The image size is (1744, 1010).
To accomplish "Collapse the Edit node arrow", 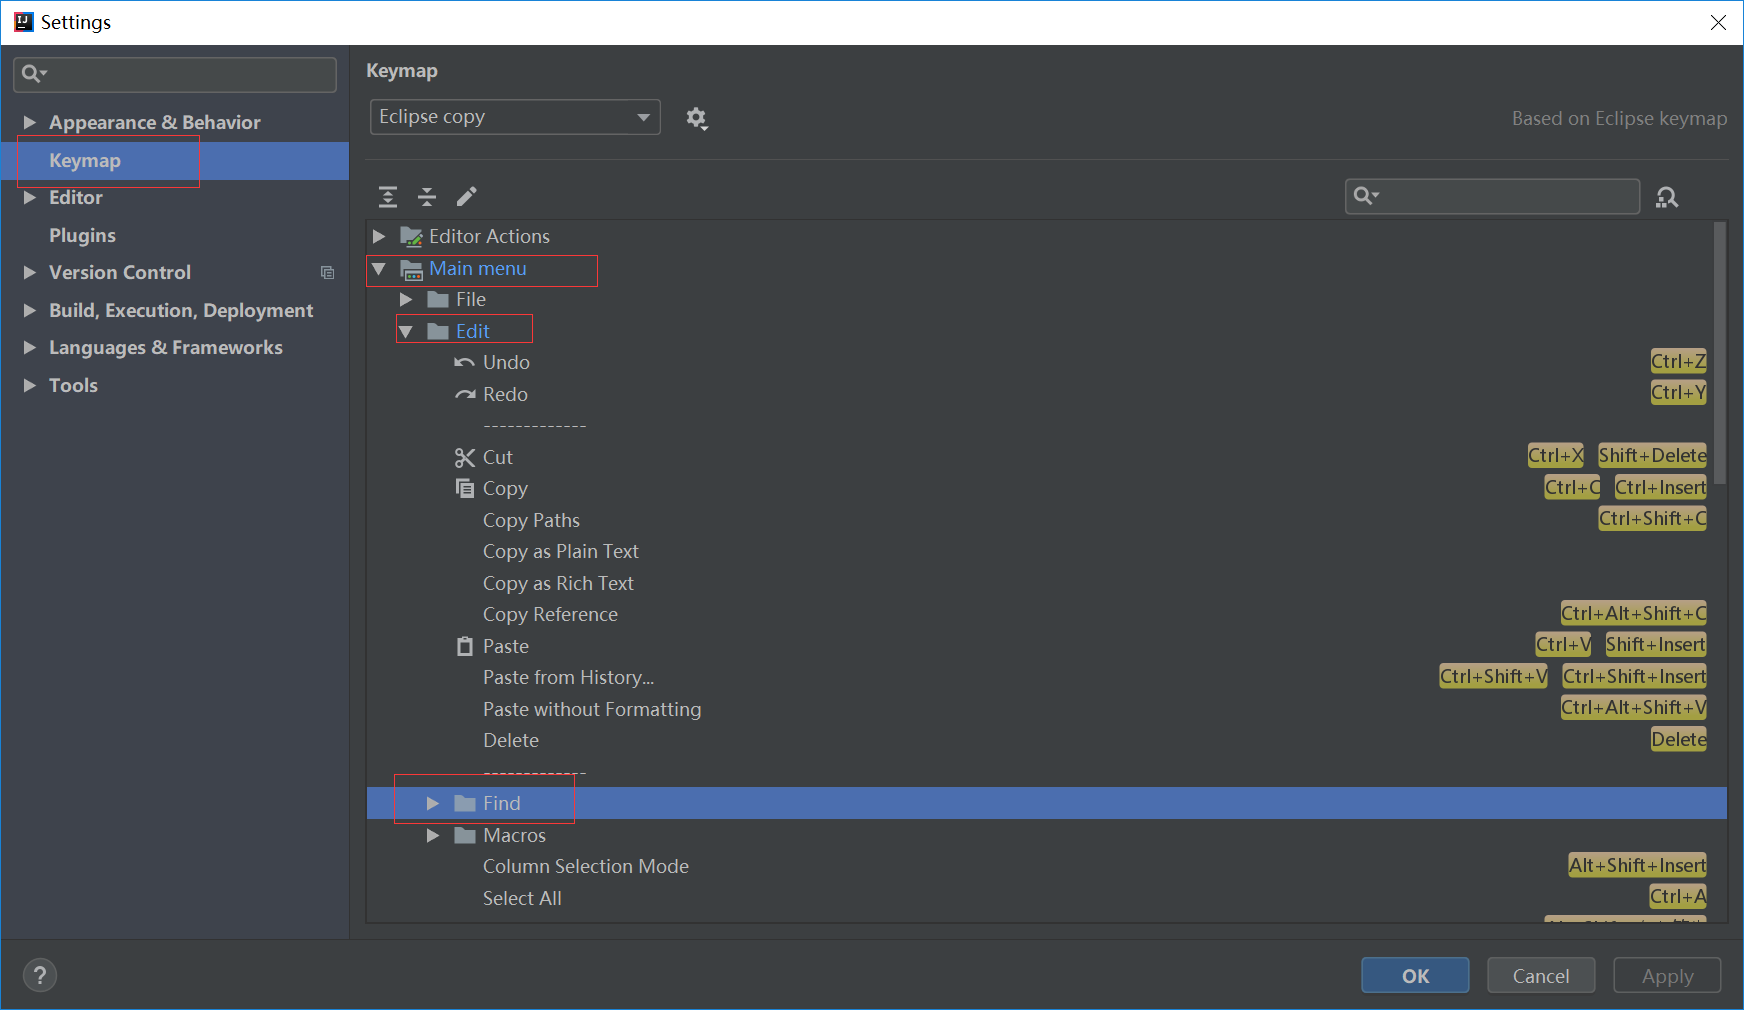I will pyautogui.click(x=406, y=331).
